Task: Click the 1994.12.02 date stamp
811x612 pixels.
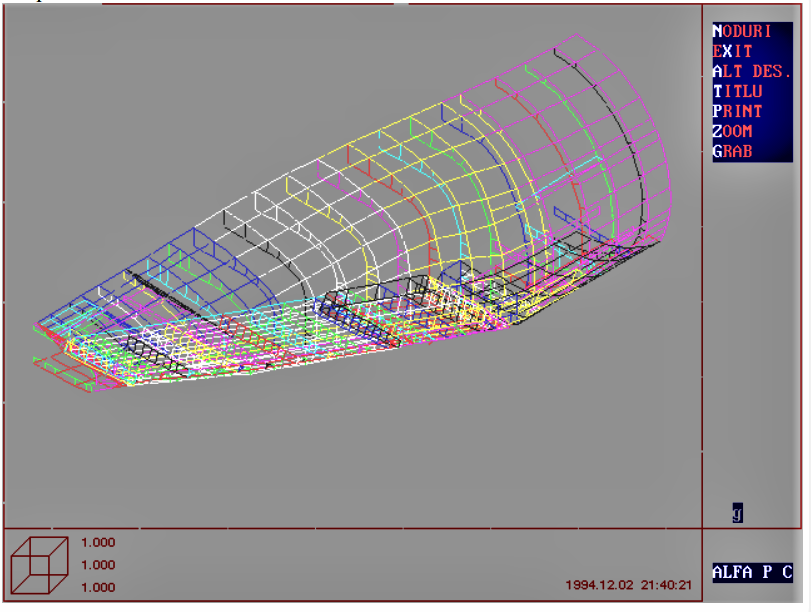Action: click(598, 584)
